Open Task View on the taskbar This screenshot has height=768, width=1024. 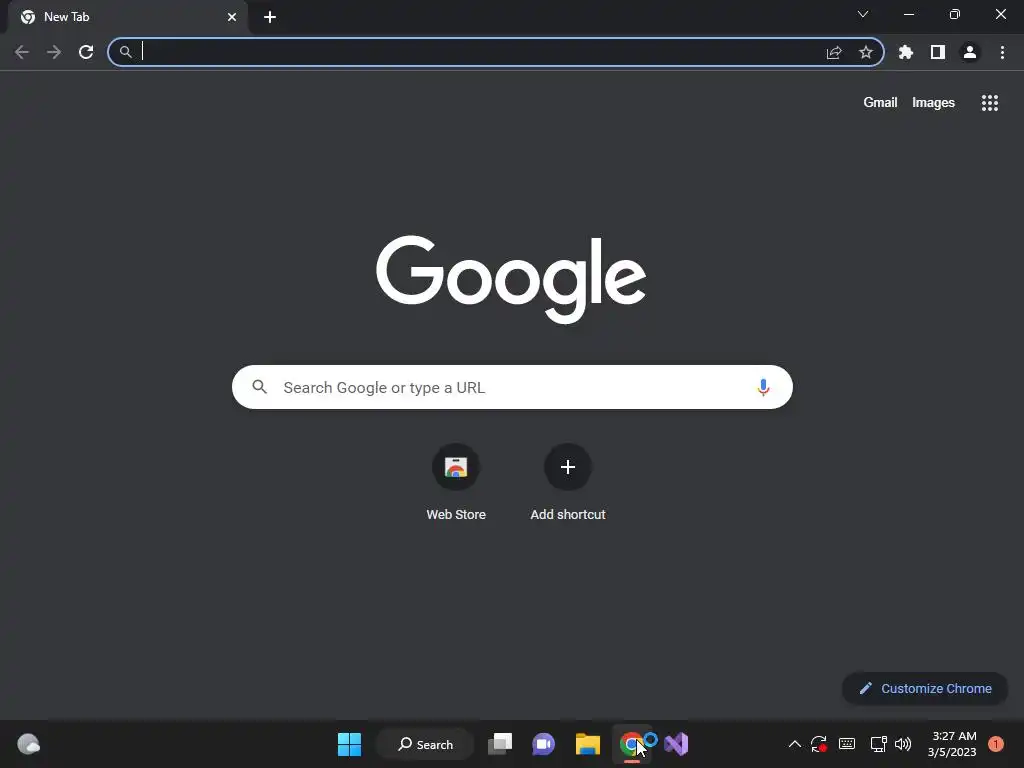click(500, 744)
